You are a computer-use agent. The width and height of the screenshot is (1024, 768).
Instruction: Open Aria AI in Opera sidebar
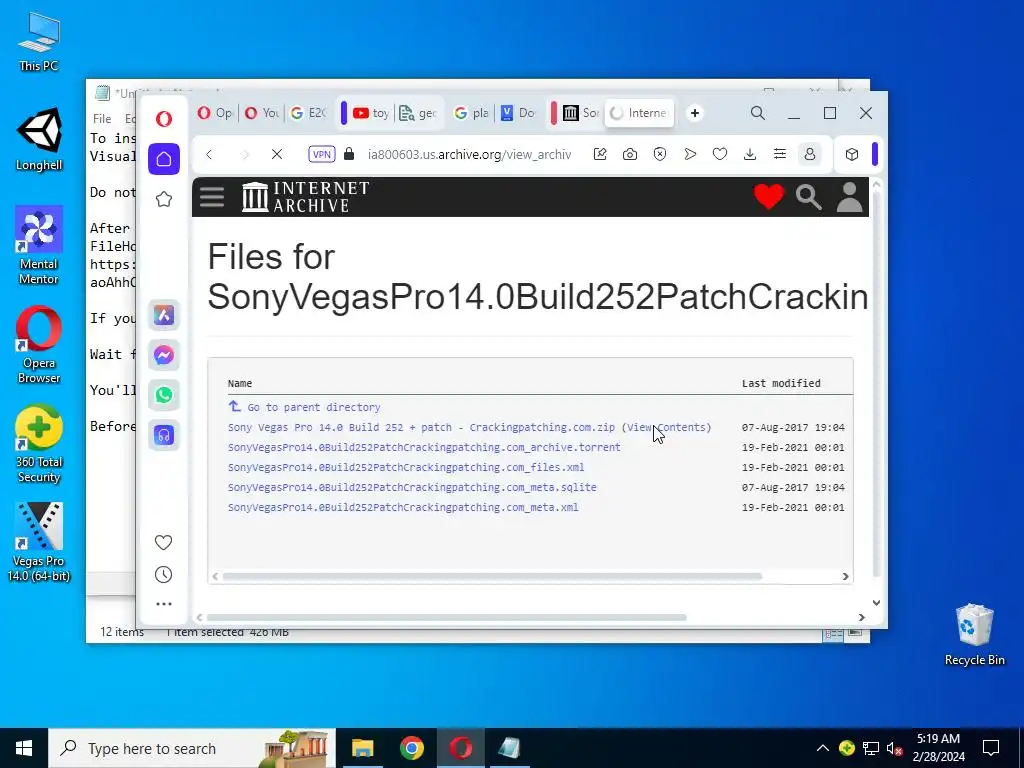[164, 315]
